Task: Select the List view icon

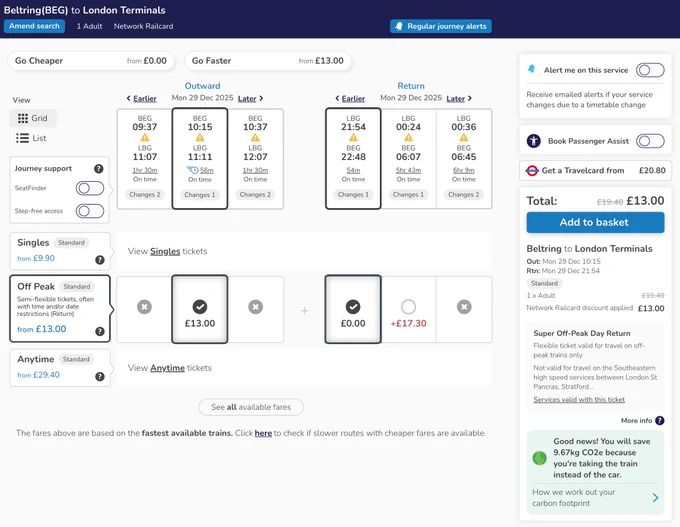Action: (23, 138)
